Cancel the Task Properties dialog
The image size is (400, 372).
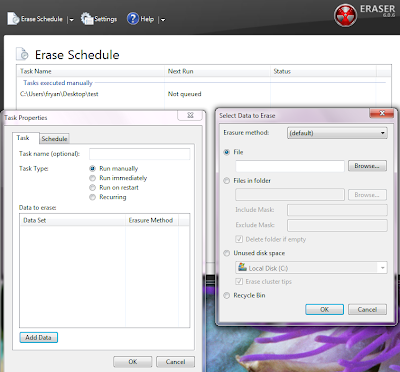[x=175, y=362]
